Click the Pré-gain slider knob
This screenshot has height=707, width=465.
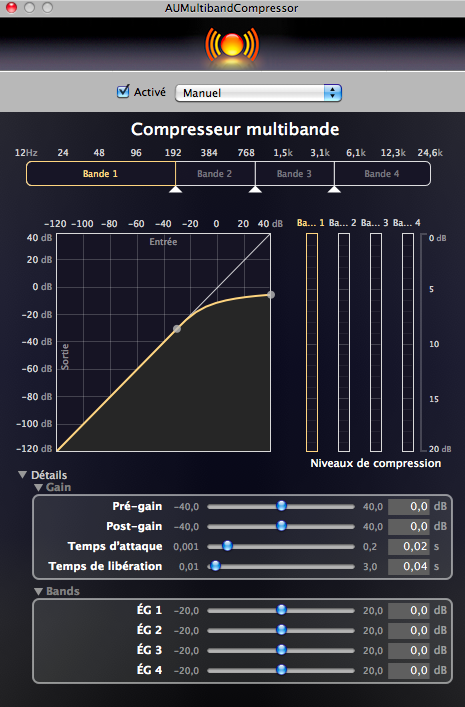(281, 506)
